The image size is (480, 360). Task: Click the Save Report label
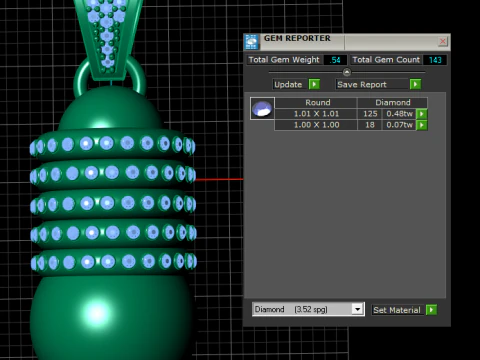coord(362,84)
